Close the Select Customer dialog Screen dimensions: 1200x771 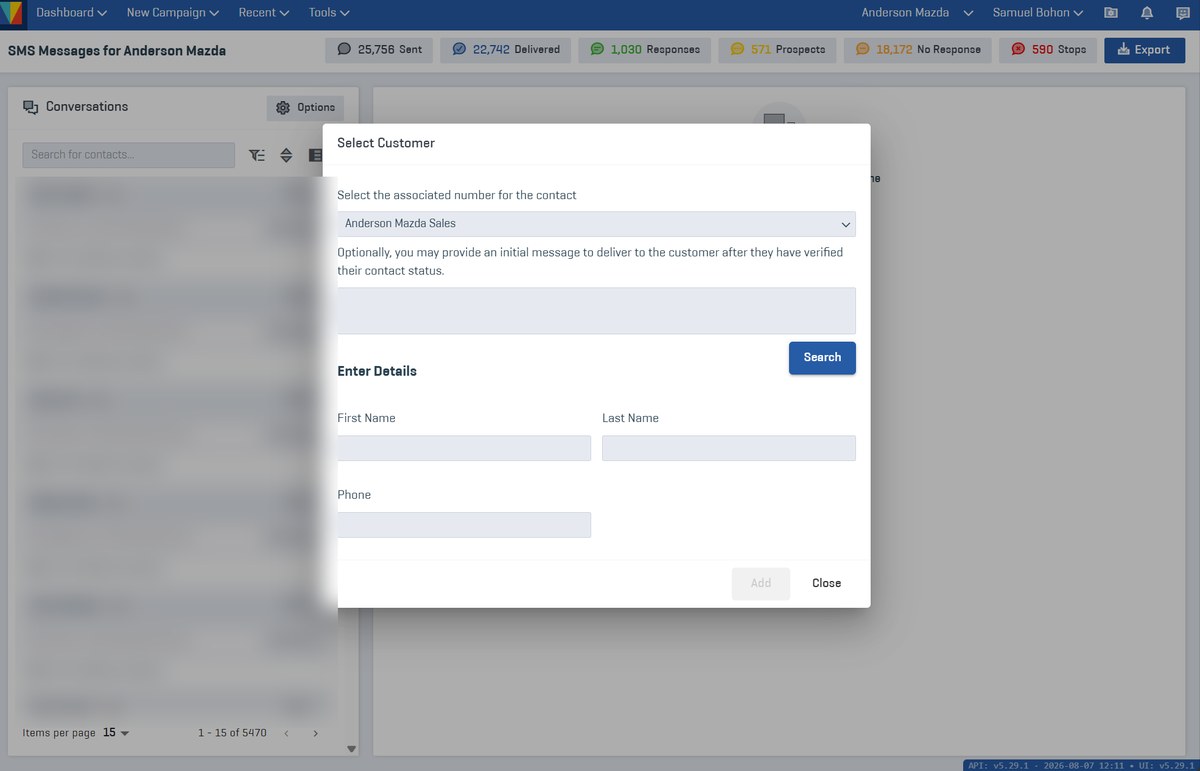[x=826, y=584]
